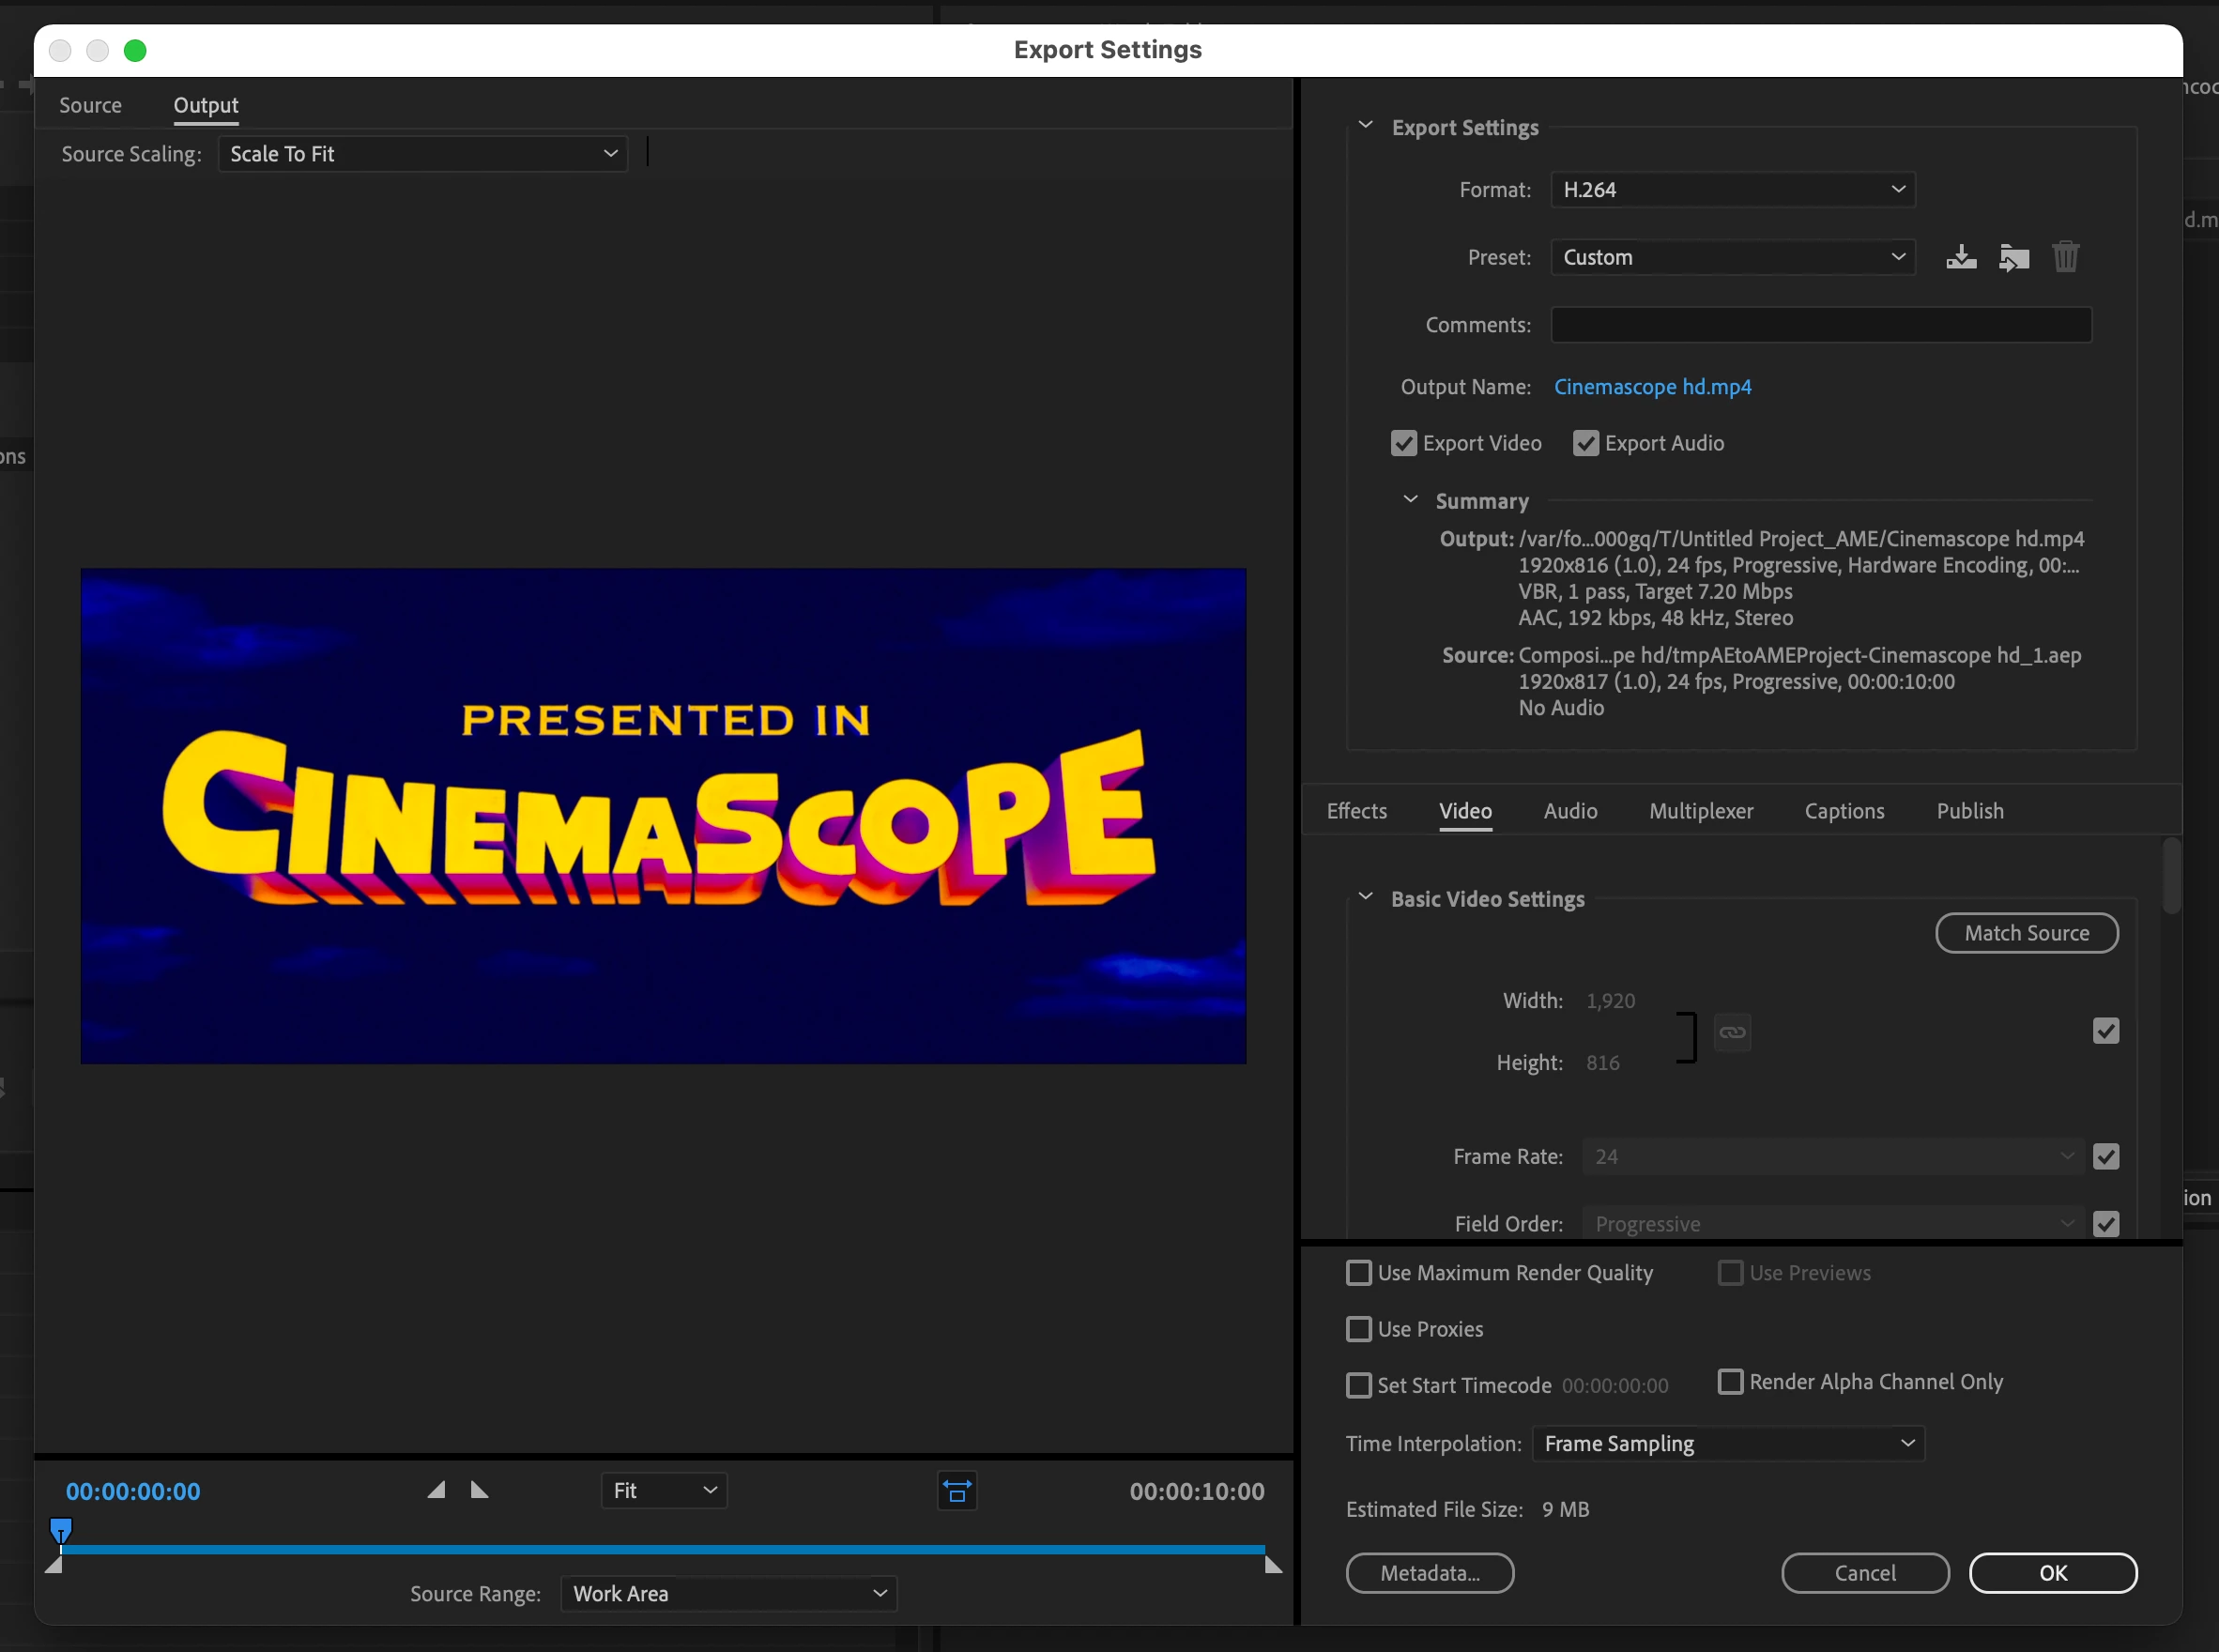Check Render Alpha Channel Only
Image resolution: width=2219 pixels, height=1652 pixels.
click(x=1730, y=1382)
